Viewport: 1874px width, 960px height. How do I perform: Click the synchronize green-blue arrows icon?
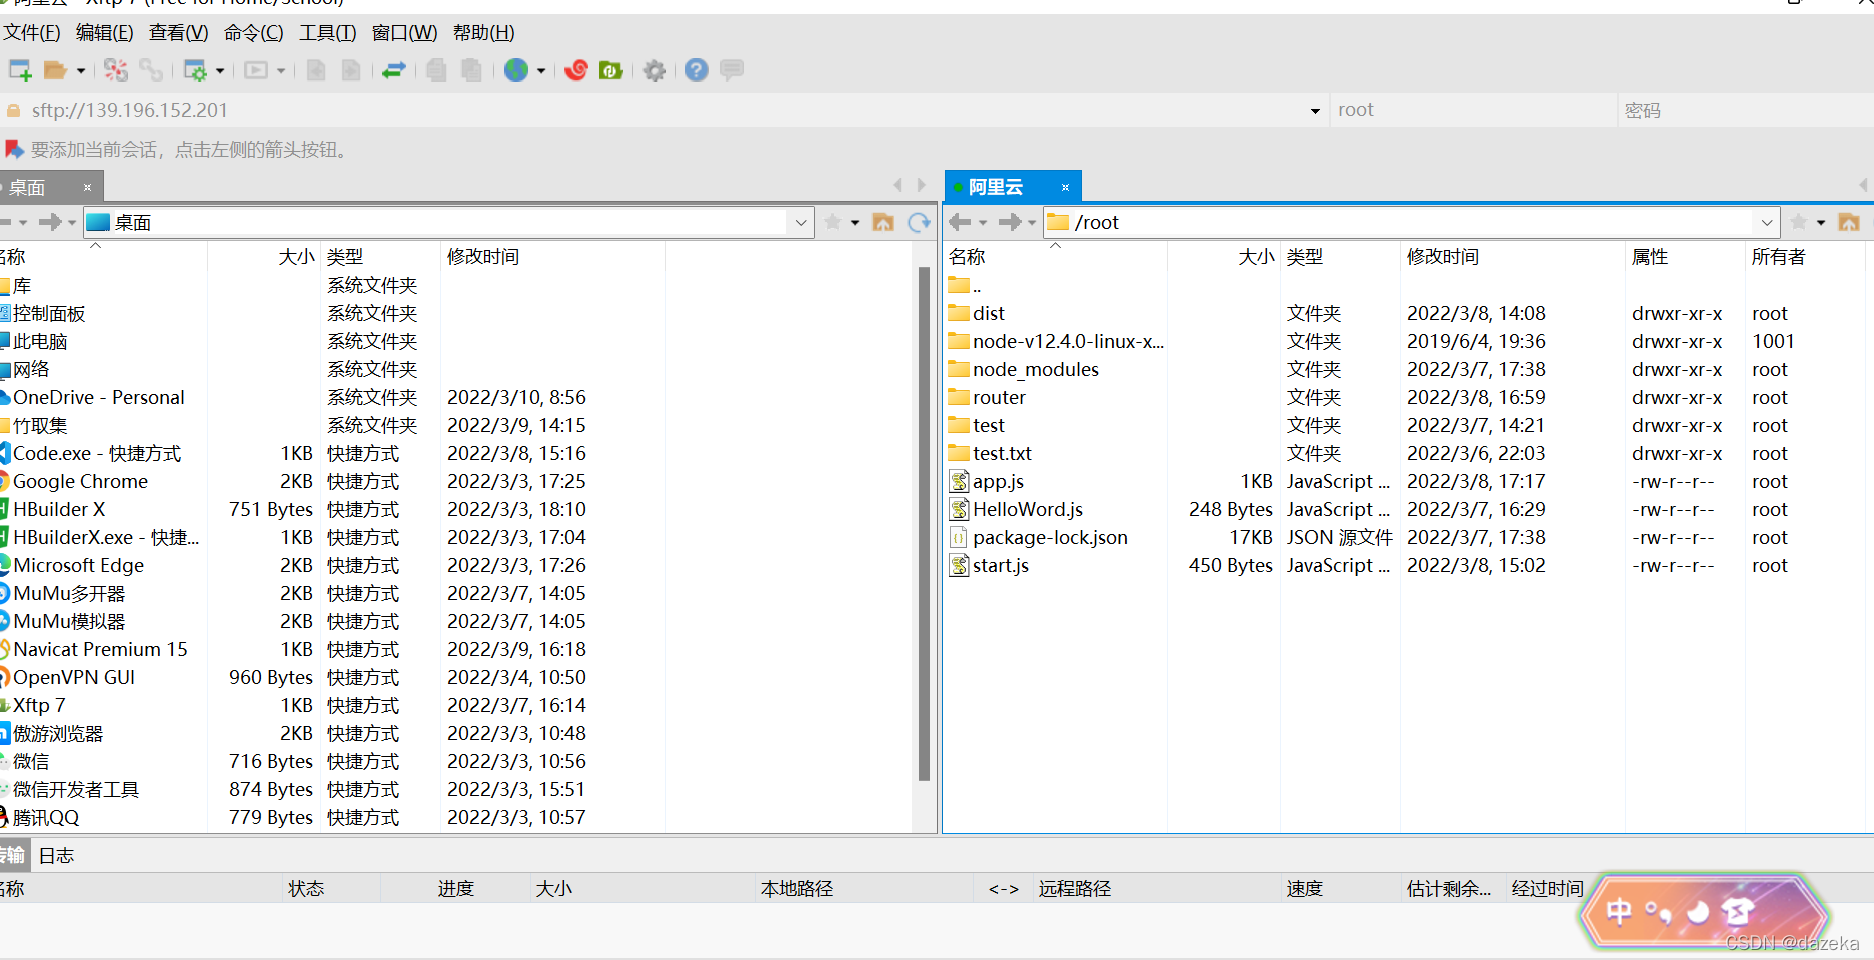click(x=394, y=70)
